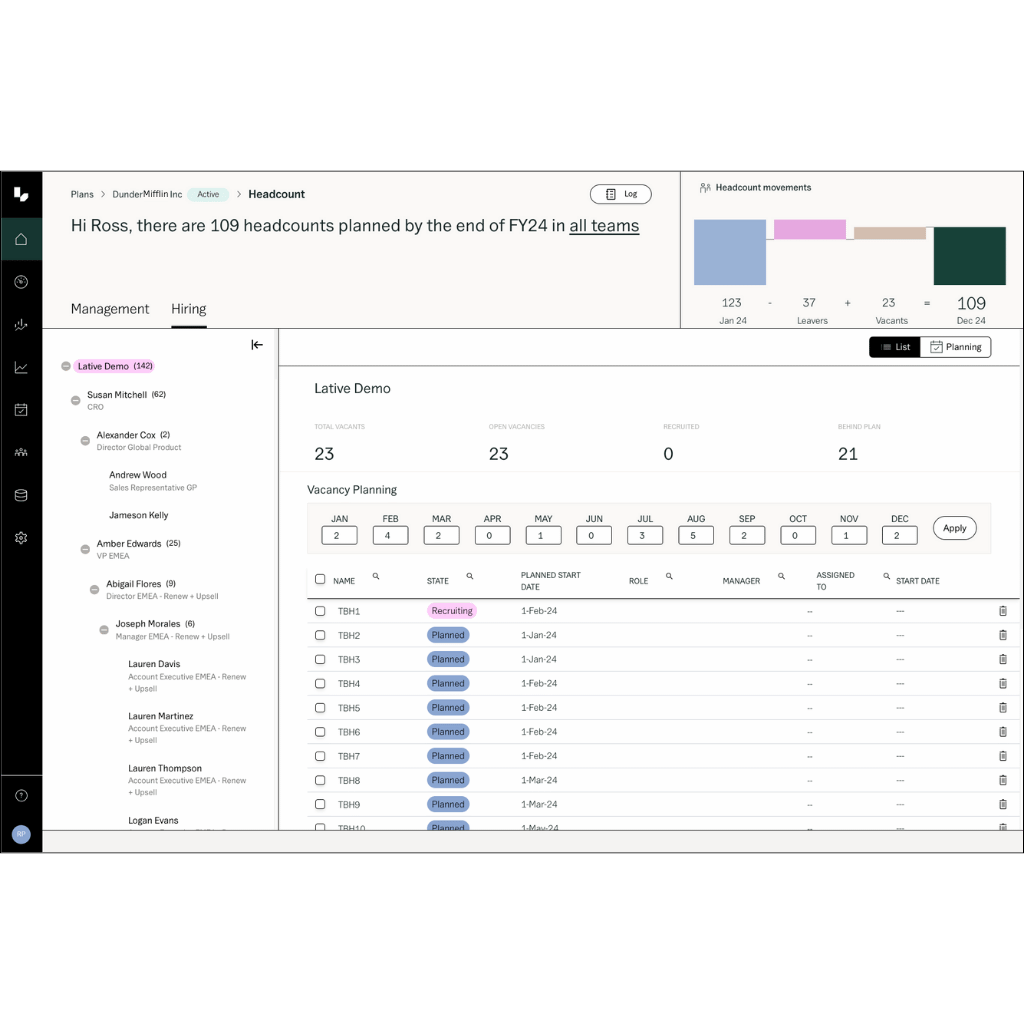Select the checkbox next to TBH1
The width and height of the screenshot is (1024, 1024).
coord(320,610)
